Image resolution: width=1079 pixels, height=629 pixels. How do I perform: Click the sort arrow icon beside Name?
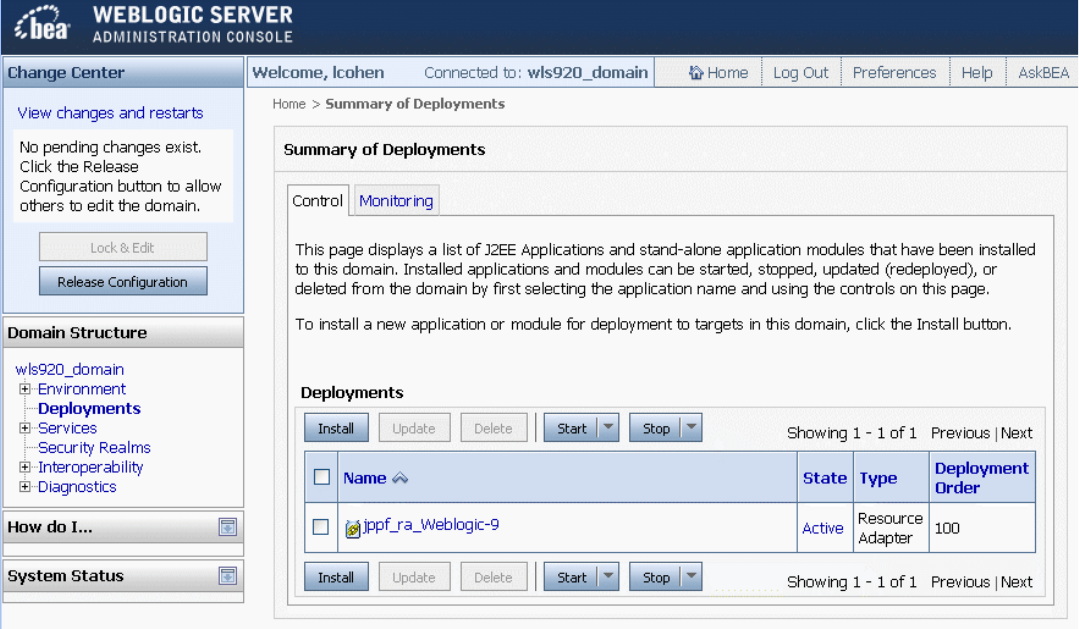click(x=400, y=478)
